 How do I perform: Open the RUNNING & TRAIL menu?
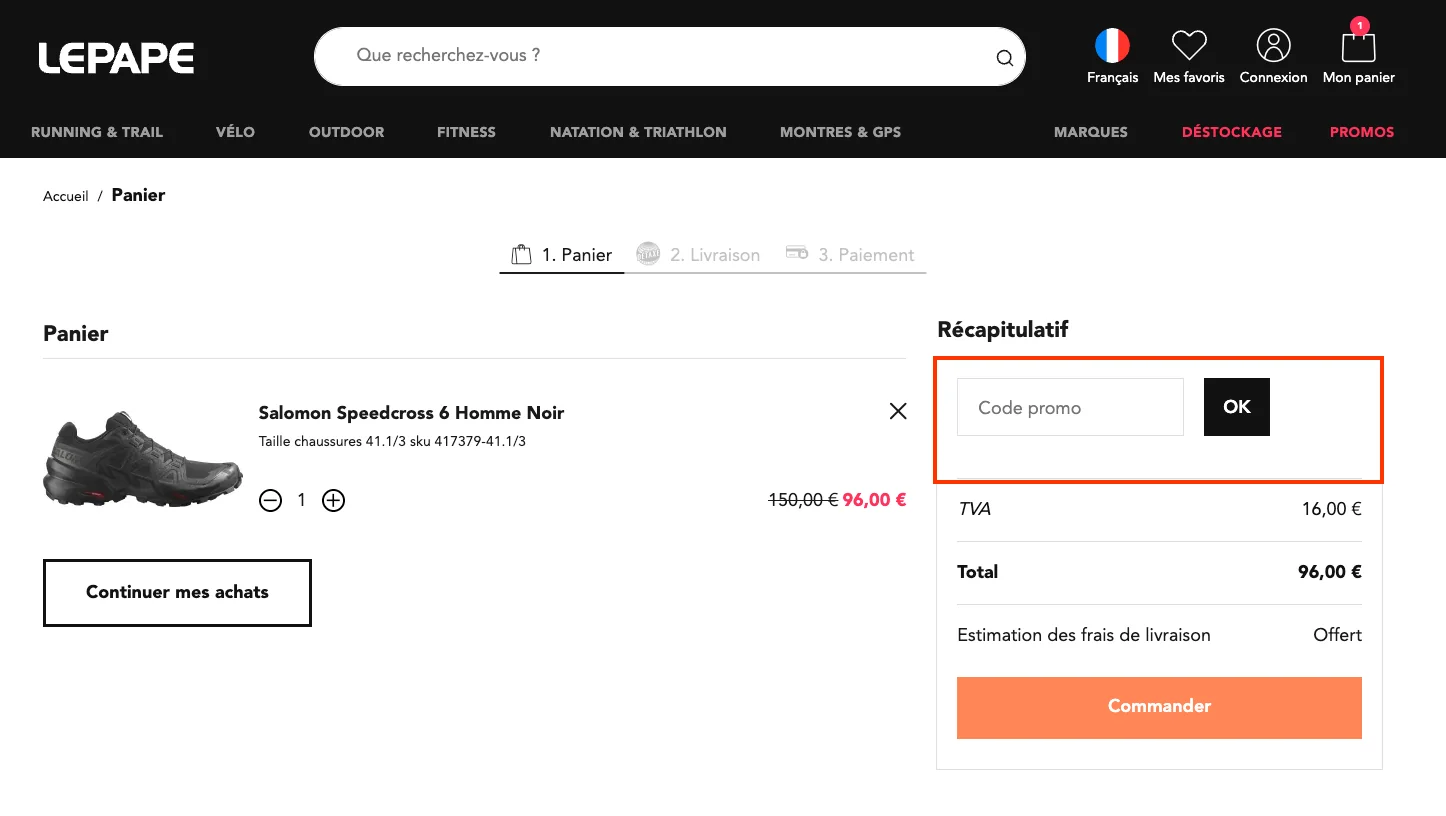click(97, 132)
